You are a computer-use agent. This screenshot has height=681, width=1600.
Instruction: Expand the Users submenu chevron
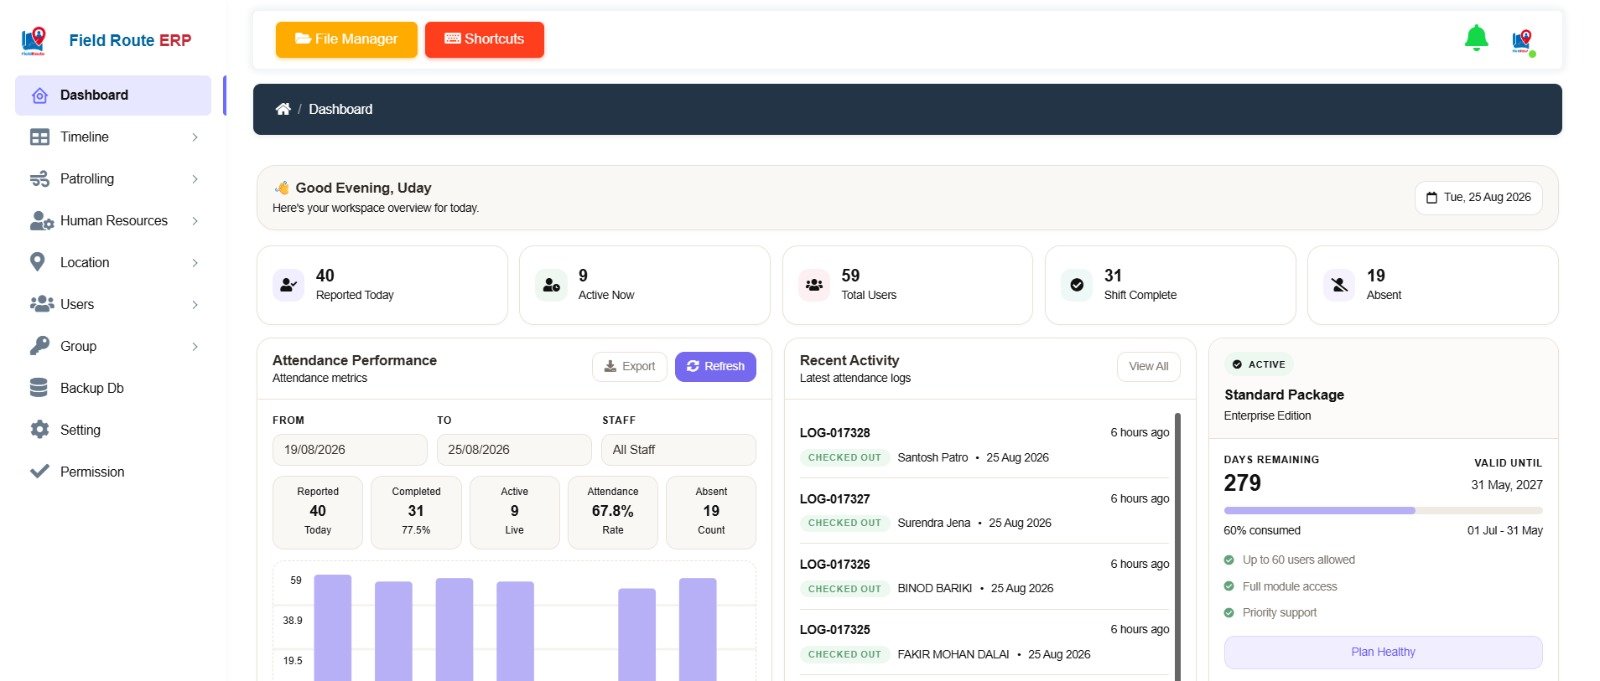click(x=195, y=305)
